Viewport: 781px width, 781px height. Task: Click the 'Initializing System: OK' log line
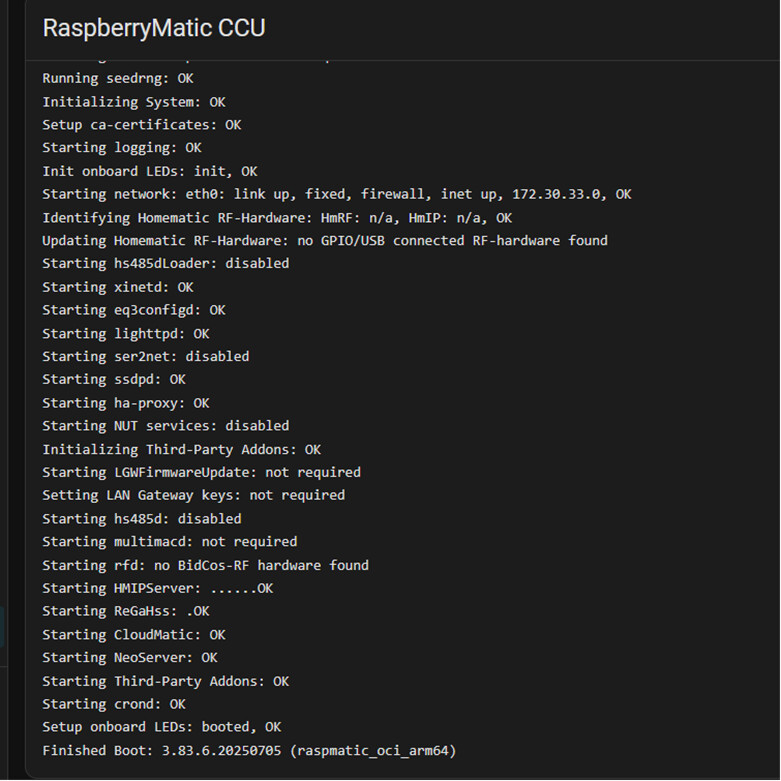pos(133,102)
